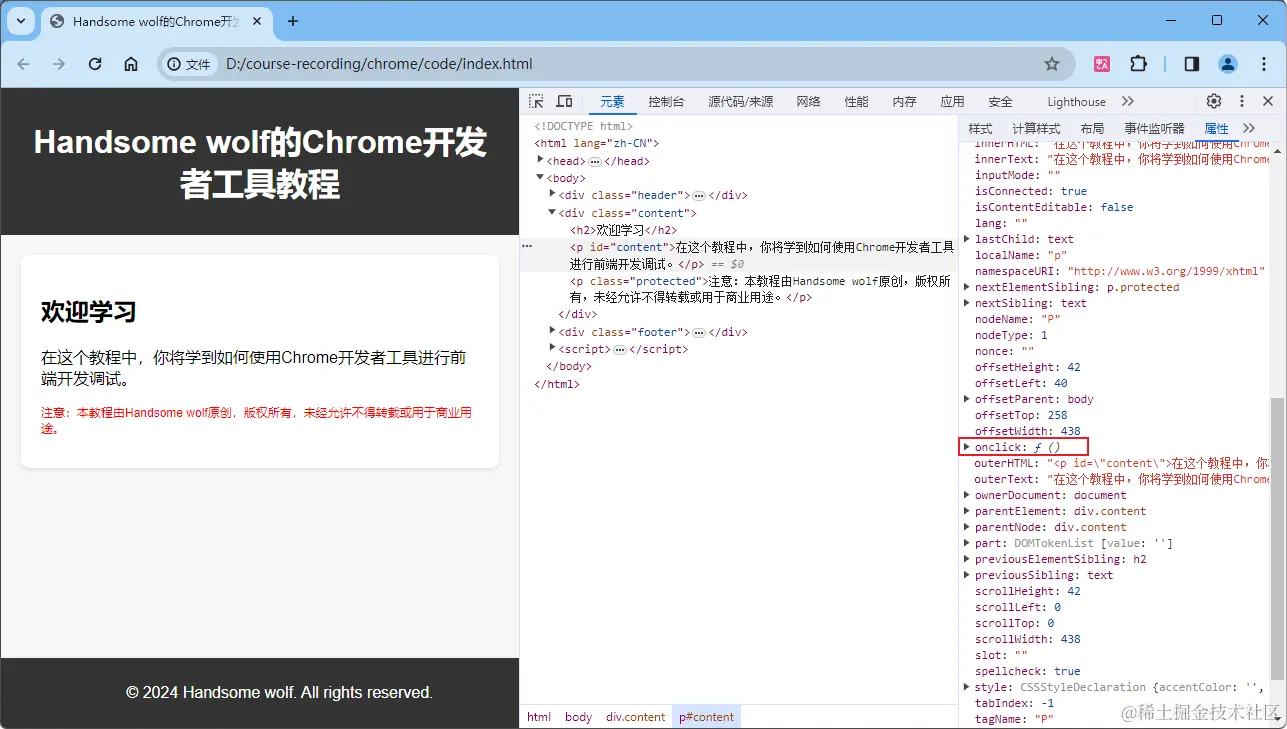Open the Extensions puzzle icon
This screenshot has height=729, width=1287.
[1138, 64]
